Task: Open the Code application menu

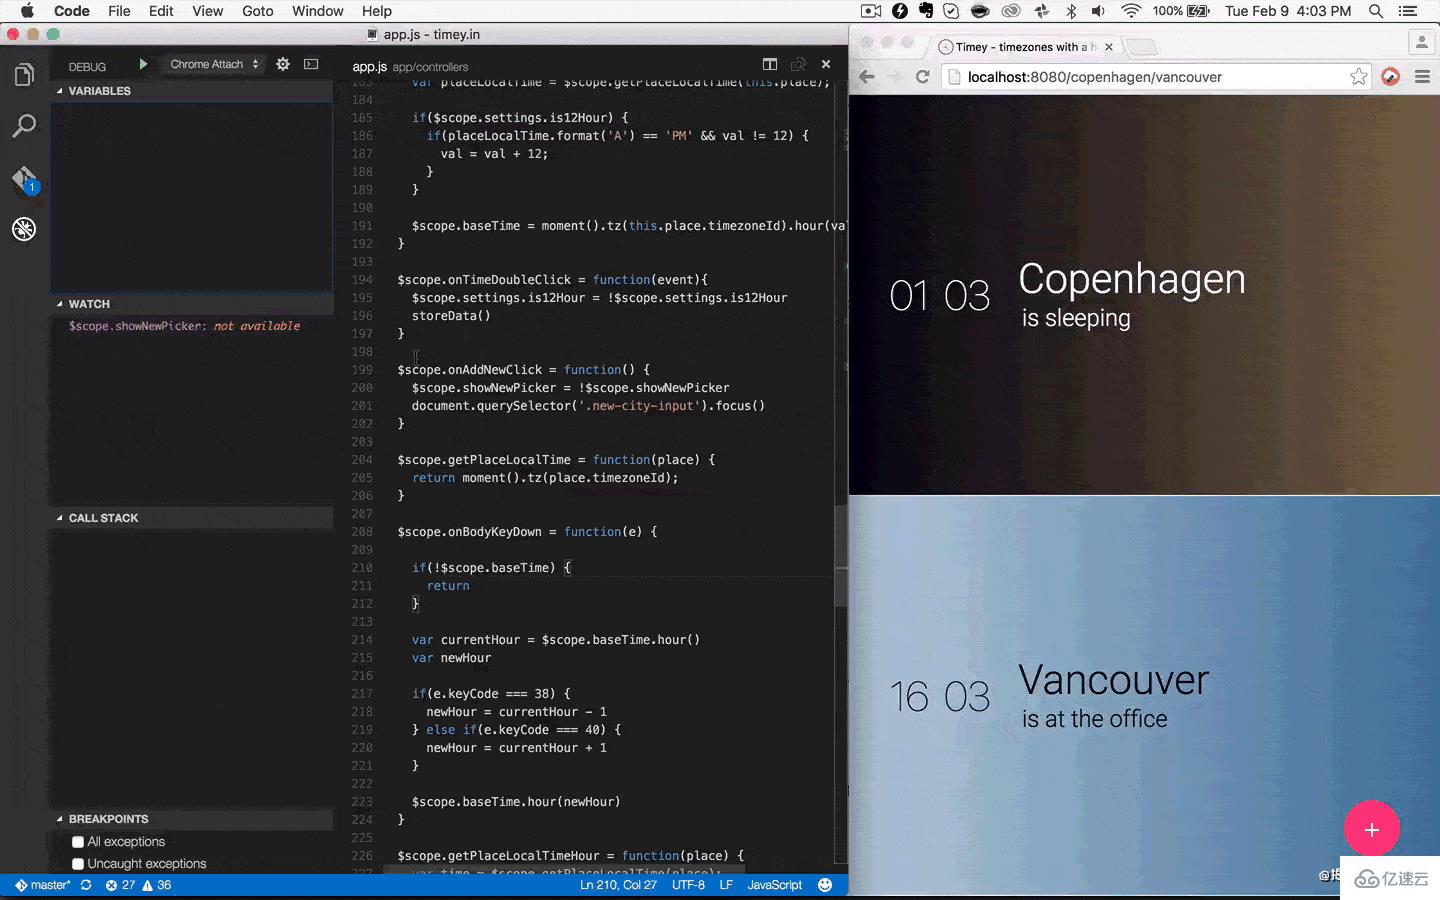Action: 72,11
